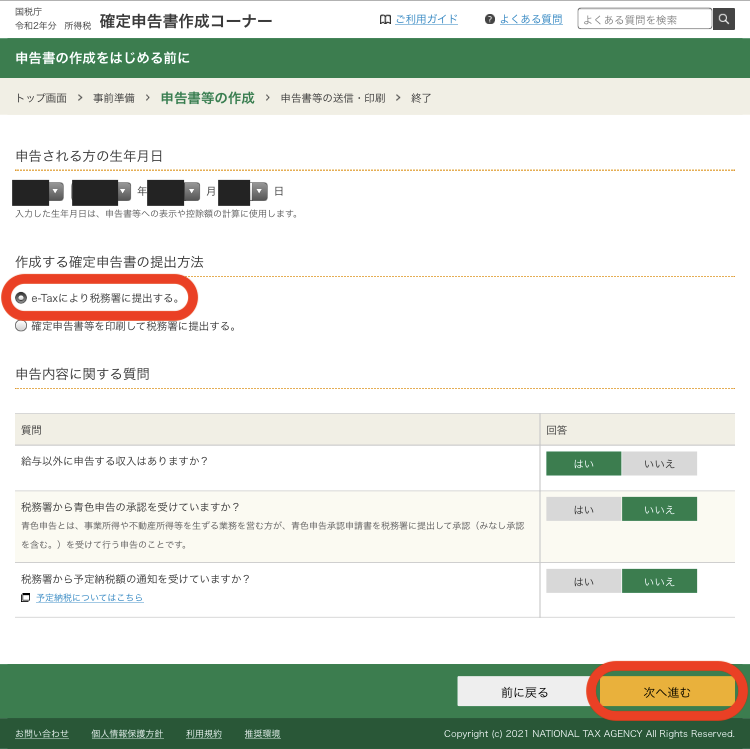Answer はい for 青色申告の承認 question

tap(584, 509)
